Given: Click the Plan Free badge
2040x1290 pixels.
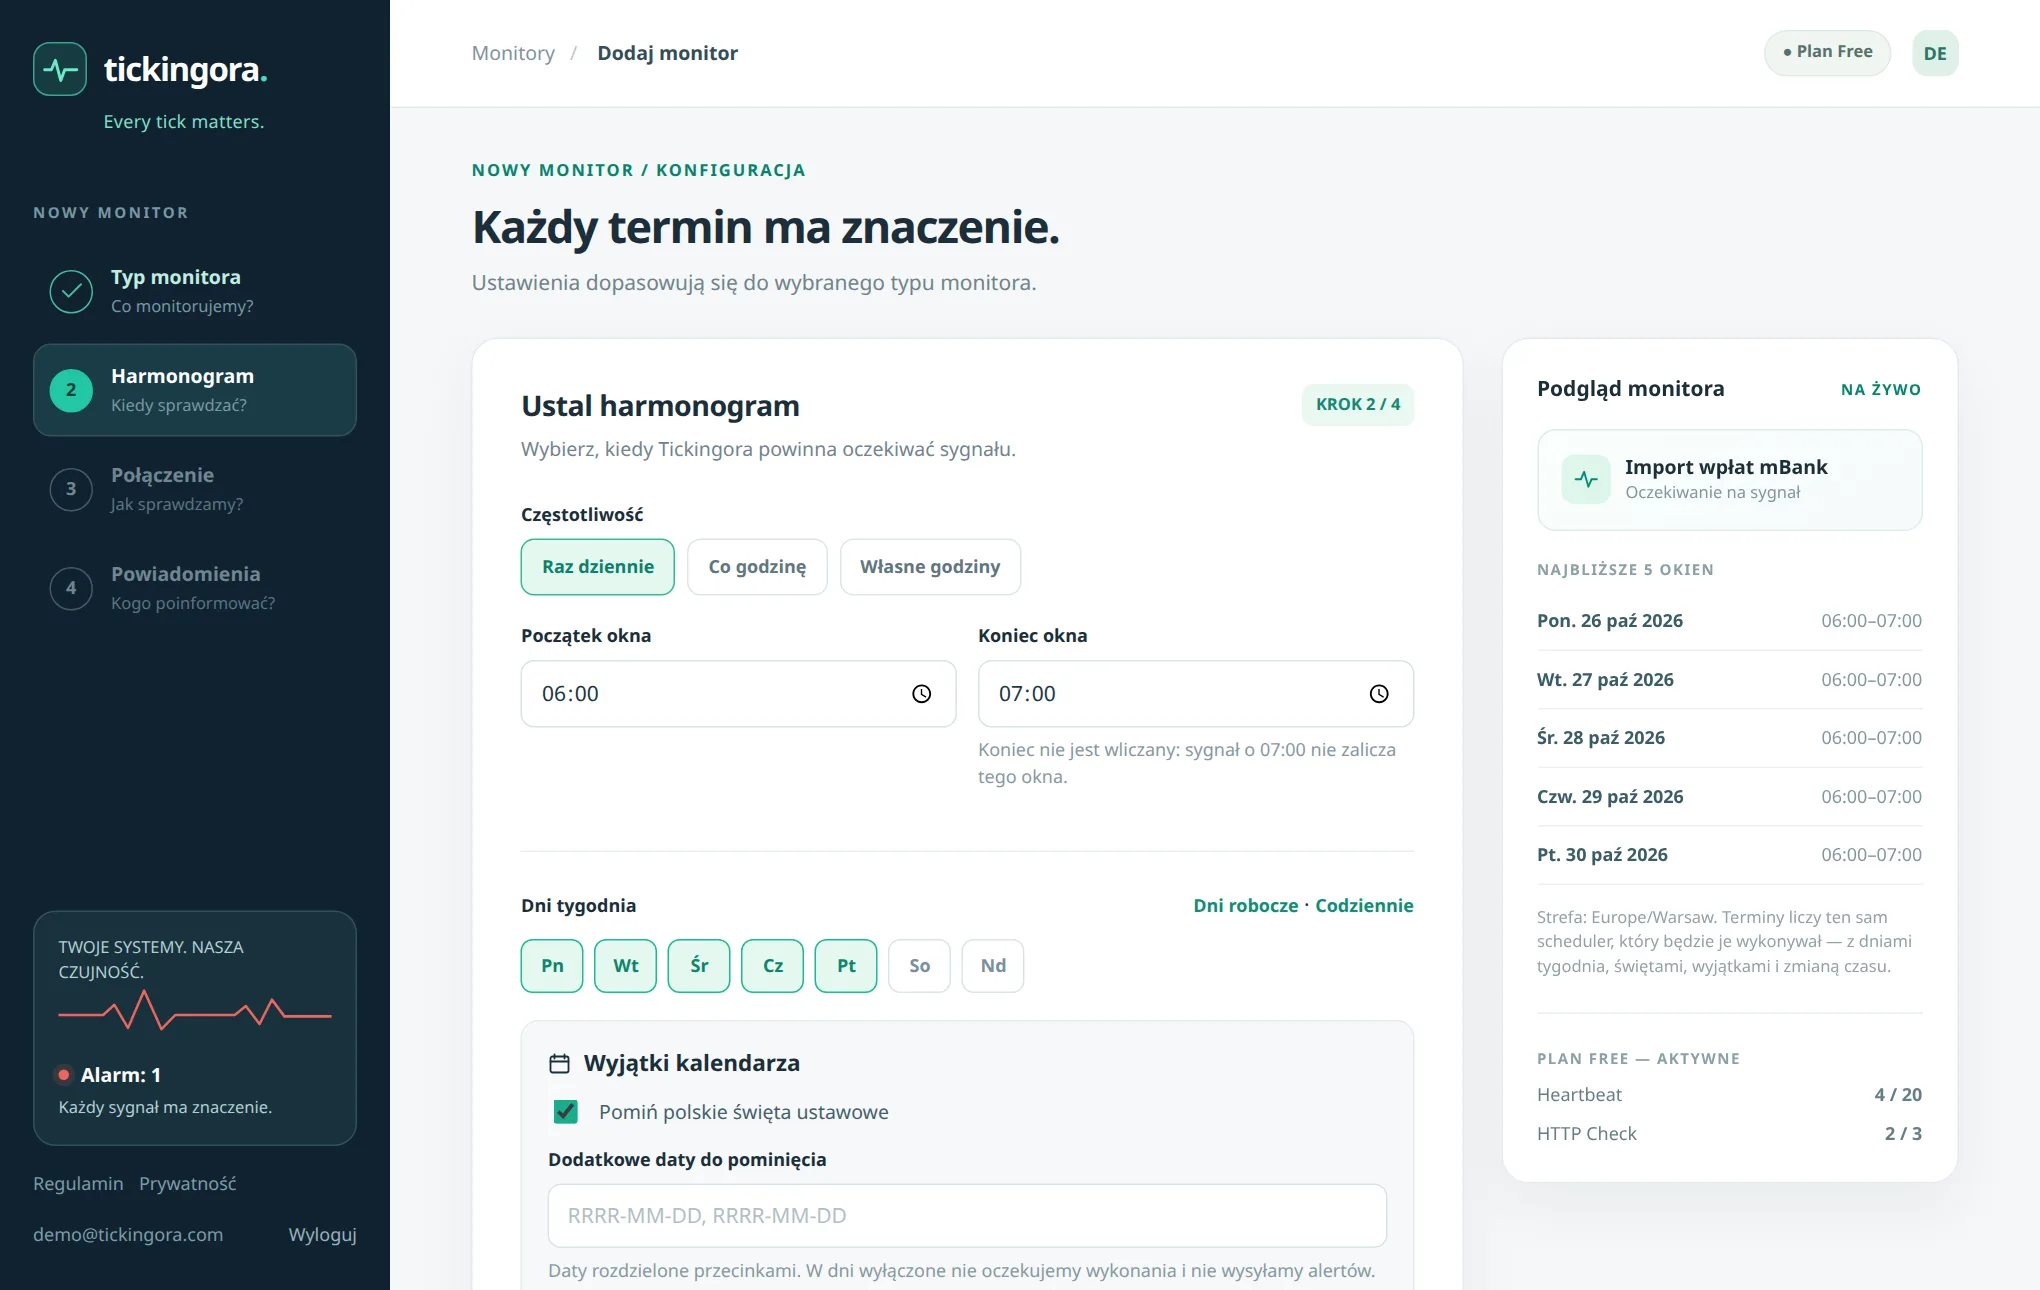Looking at the screenshot, I should (1827, 52).
